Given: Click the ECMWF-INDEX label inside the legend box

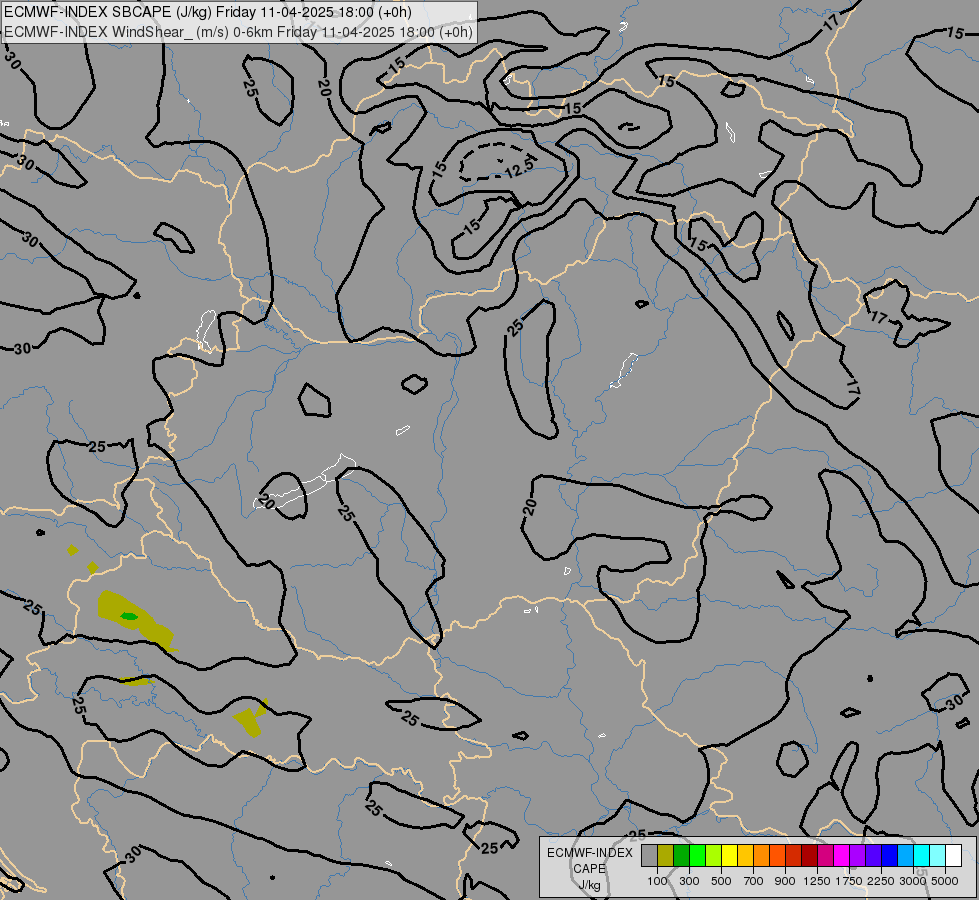Looking at the screenshot, I should [589, 853].
